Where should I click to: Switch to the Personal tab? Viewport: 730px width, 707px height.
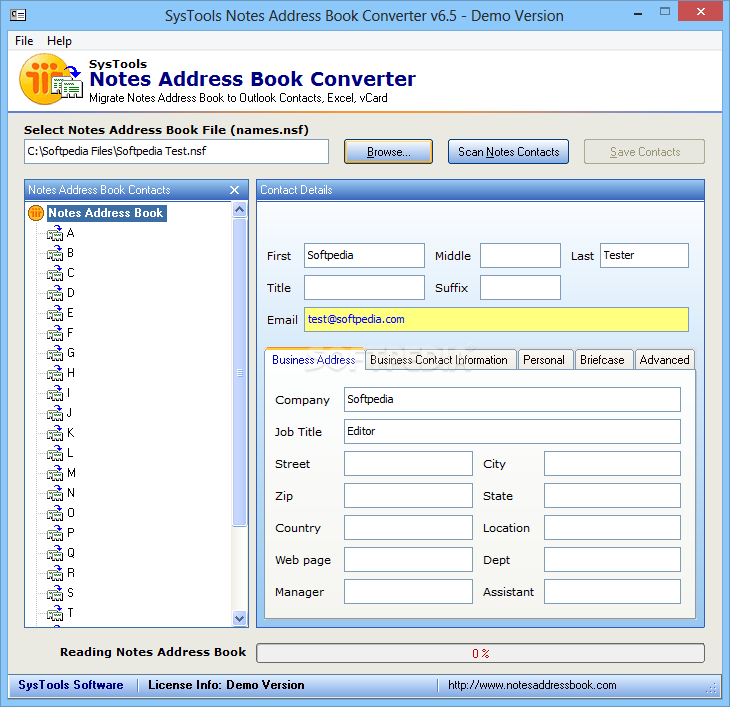point(544,360)
